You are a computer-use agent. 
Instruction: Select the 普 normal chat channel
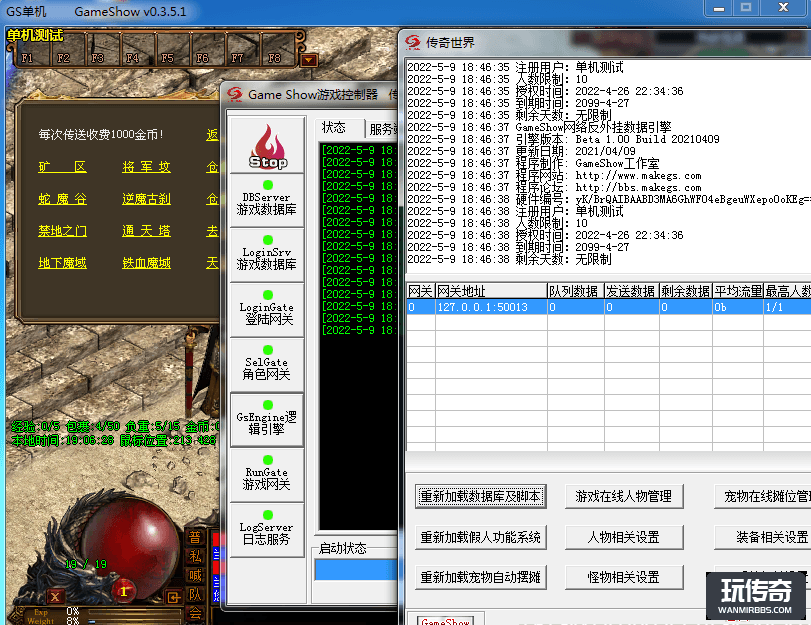[x=195, y=537]
